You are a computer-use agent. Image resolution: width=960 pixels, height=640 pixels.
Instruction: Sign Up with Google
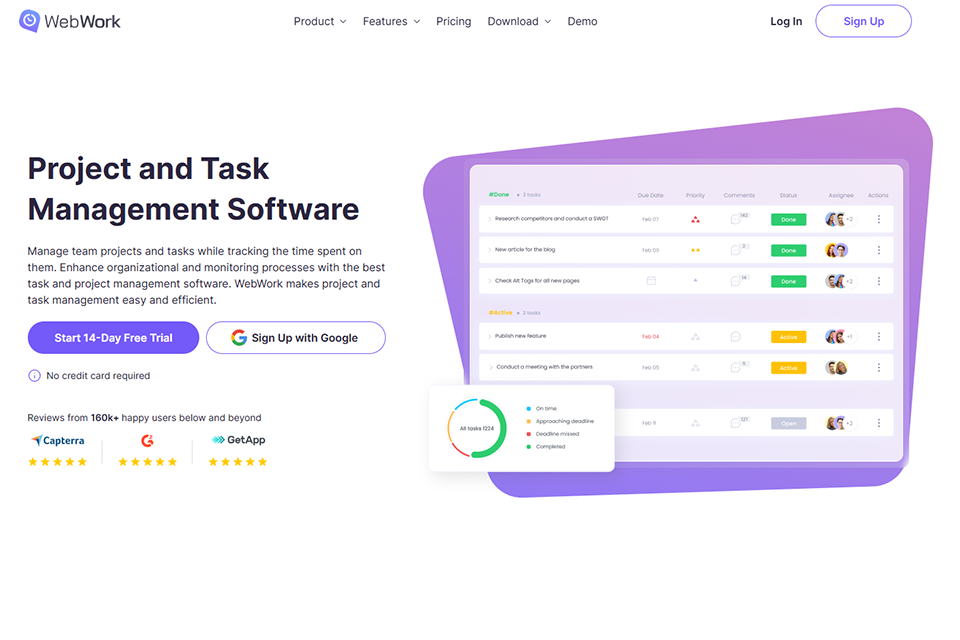[x=296, y=337]
